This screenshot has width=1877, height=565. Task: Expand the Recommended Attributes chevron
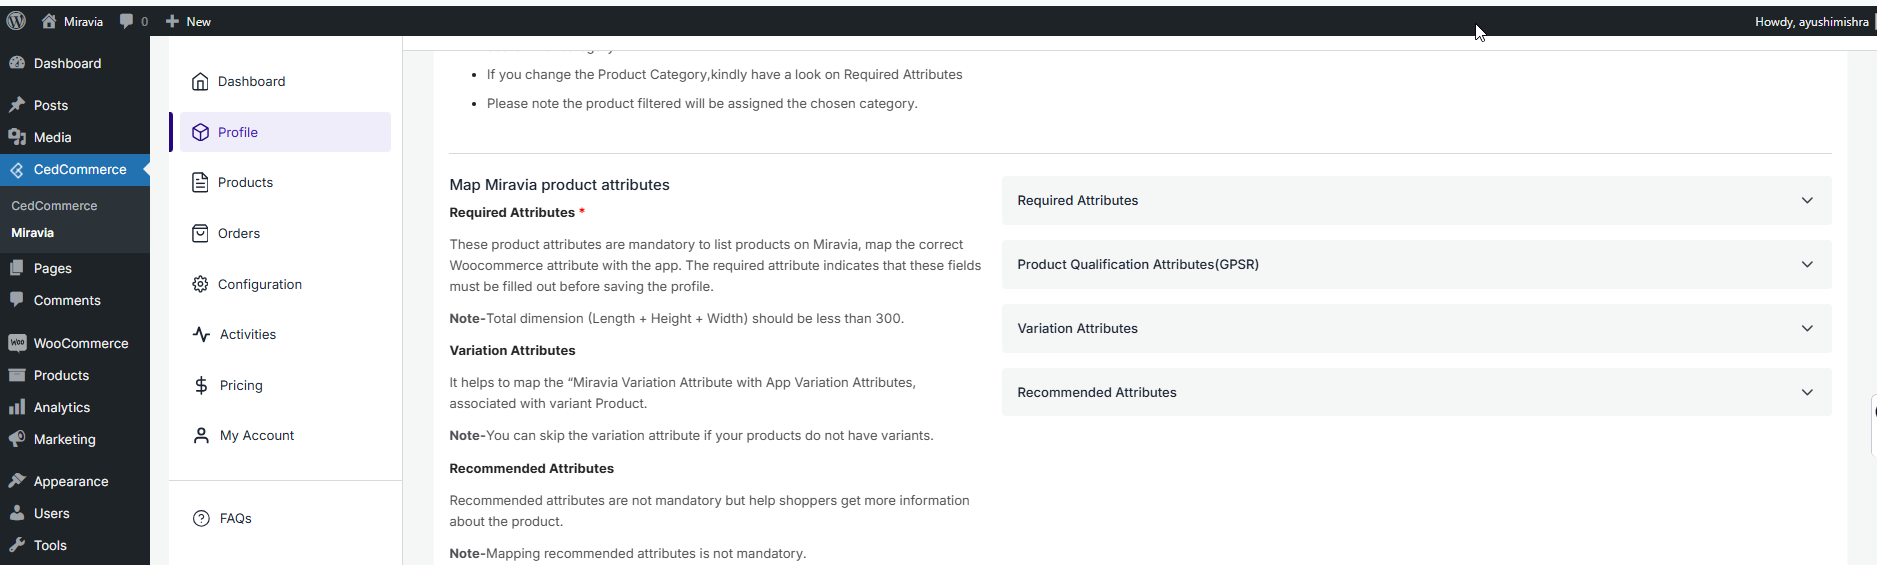click(x=1807, y=392)
